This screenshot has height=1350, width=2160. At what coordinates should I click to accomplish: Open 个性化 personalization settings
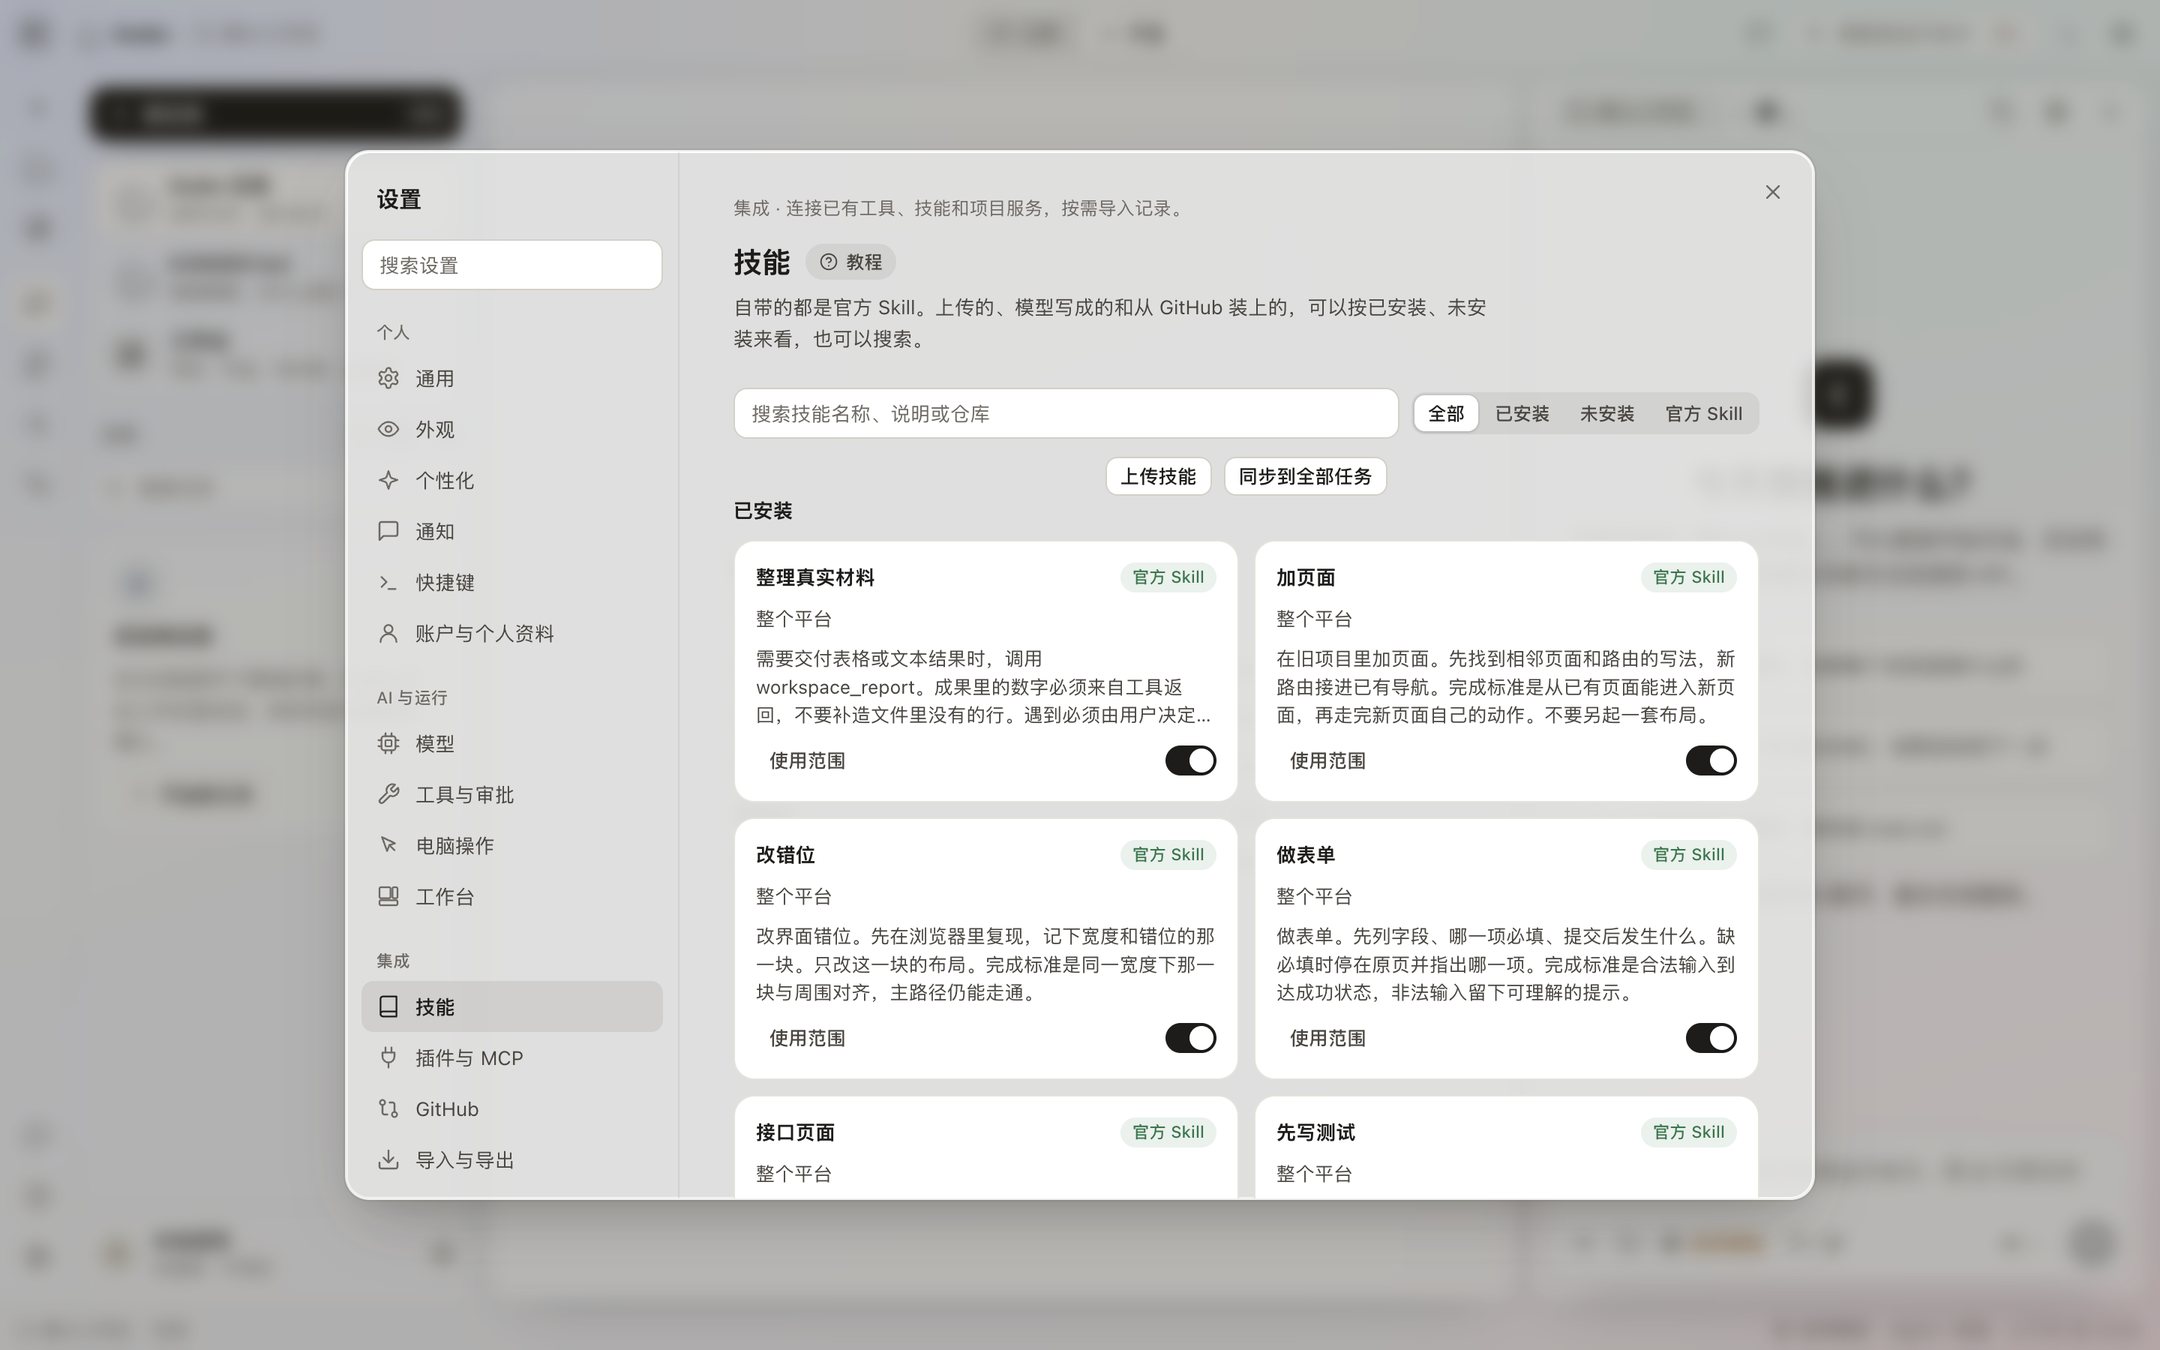pos(511,480)
